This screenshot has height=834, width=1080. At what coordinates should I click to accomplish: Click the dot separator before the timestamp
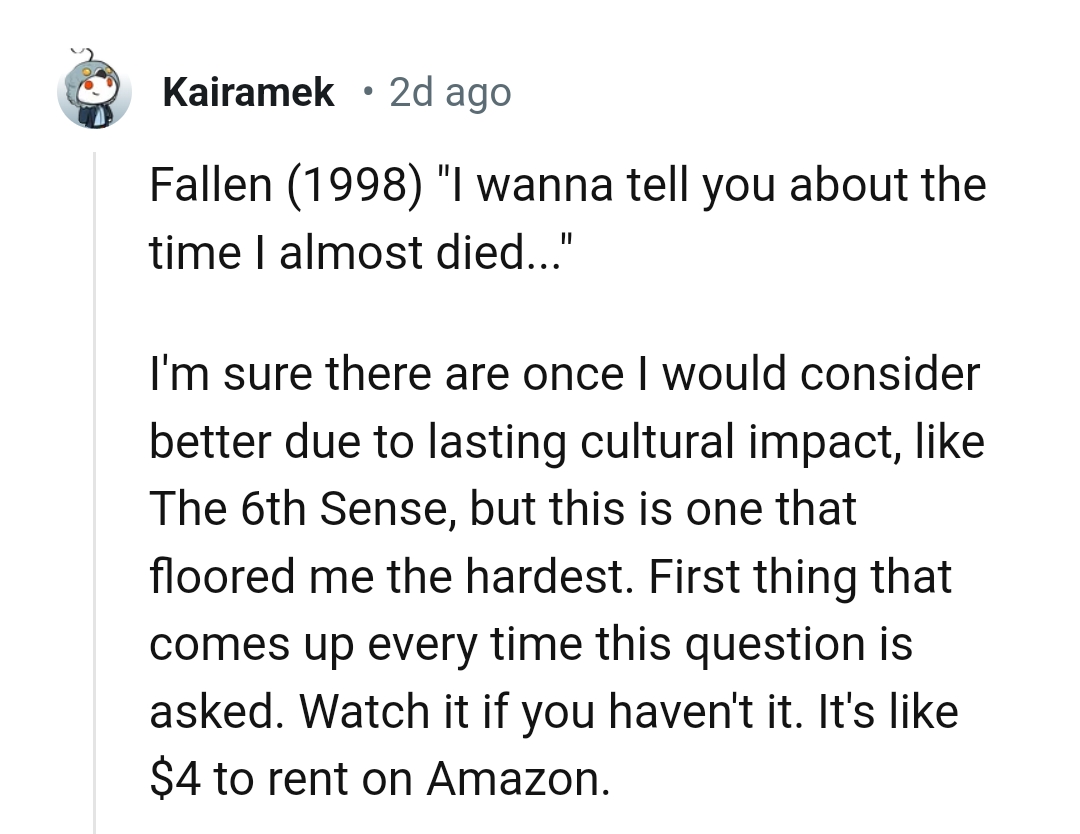coord(368,93)
